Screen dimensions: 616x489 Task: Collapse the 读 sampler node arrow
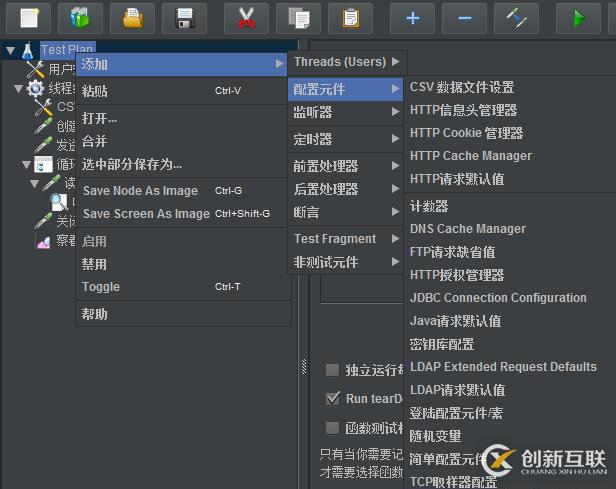(x=35, y=183)
